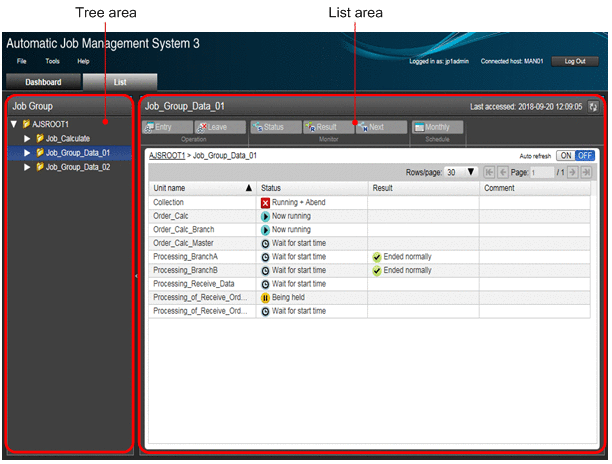Select Job_Group_Data_02 in the tree
612x464 pixels.
[x=78, y=167]
